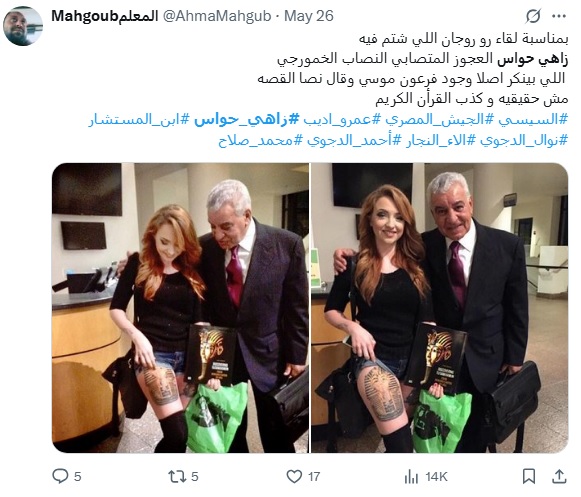Open the May 26 post timestamp
The width and height of the screenshot is (581, 497).
(309, 16)
